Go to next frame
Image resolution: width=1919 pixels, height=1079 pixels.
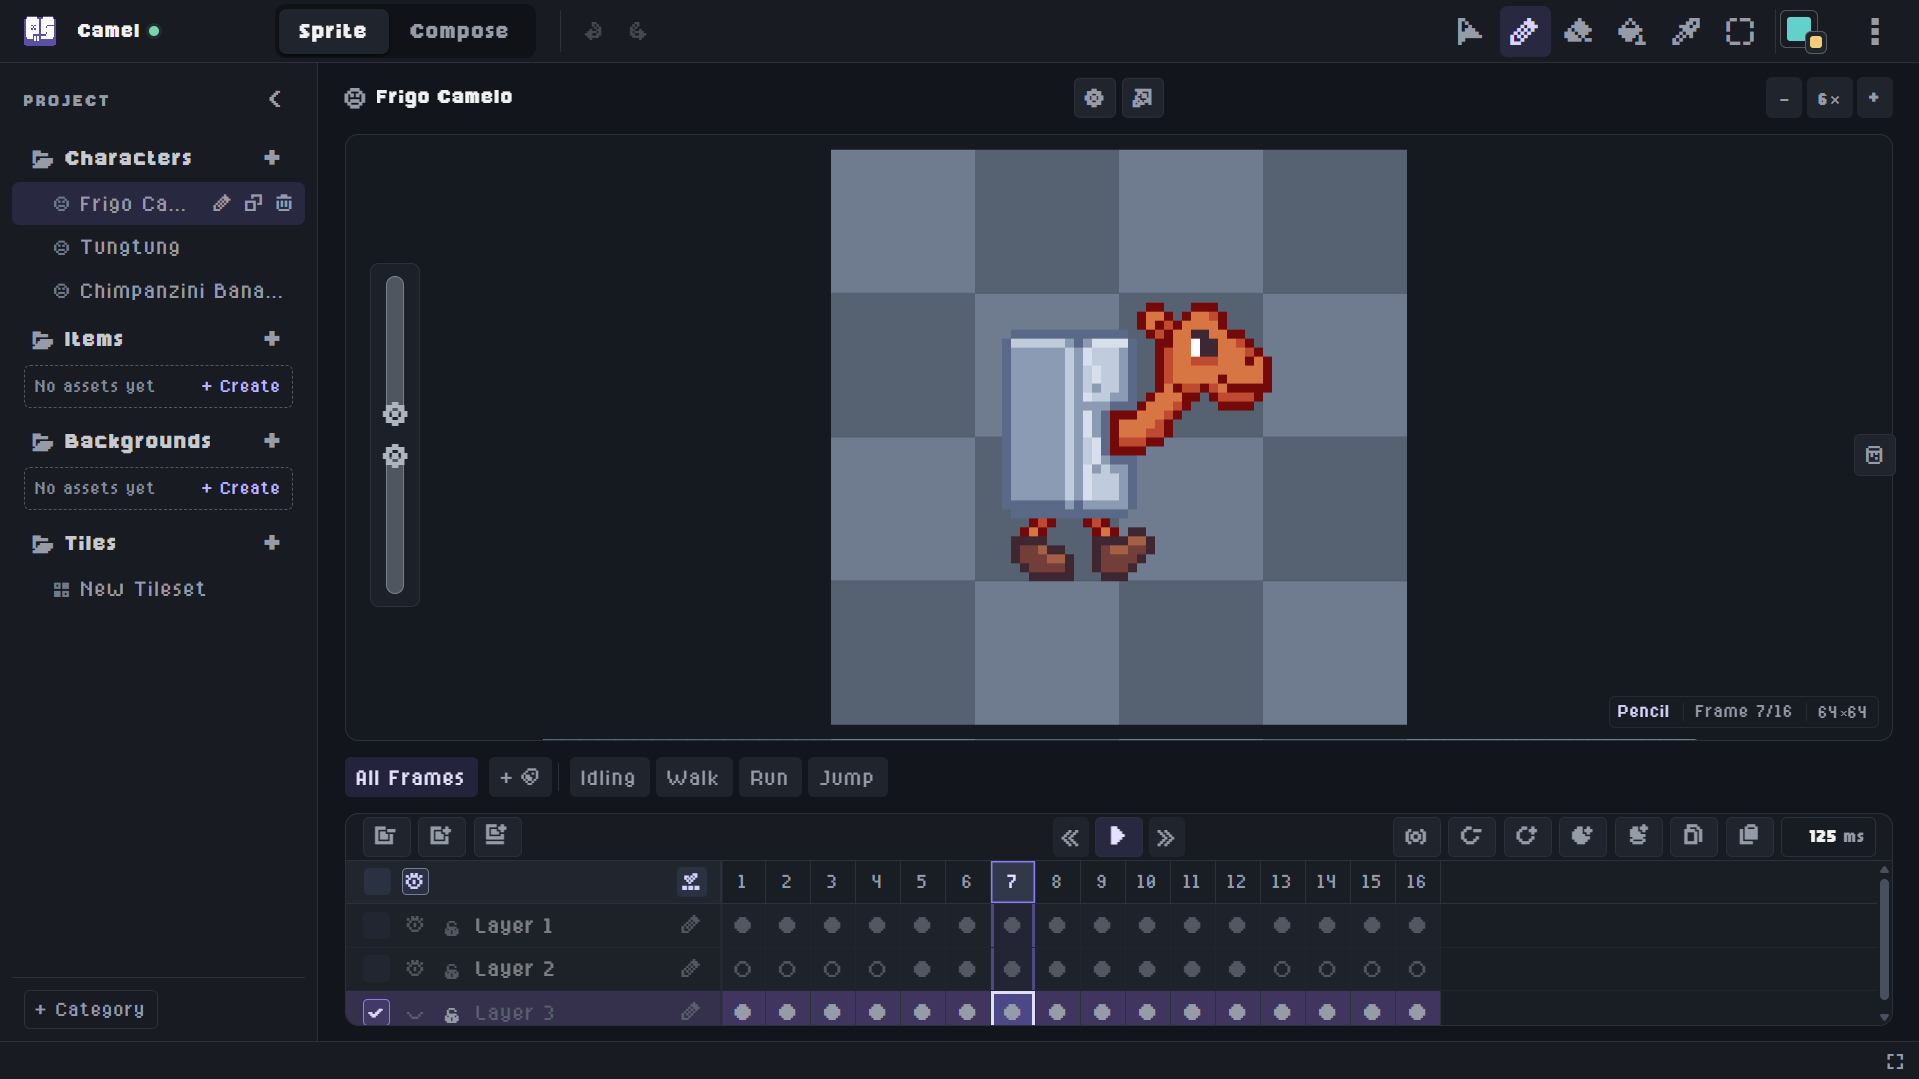pyautogui.click(x=1165, y=837)
